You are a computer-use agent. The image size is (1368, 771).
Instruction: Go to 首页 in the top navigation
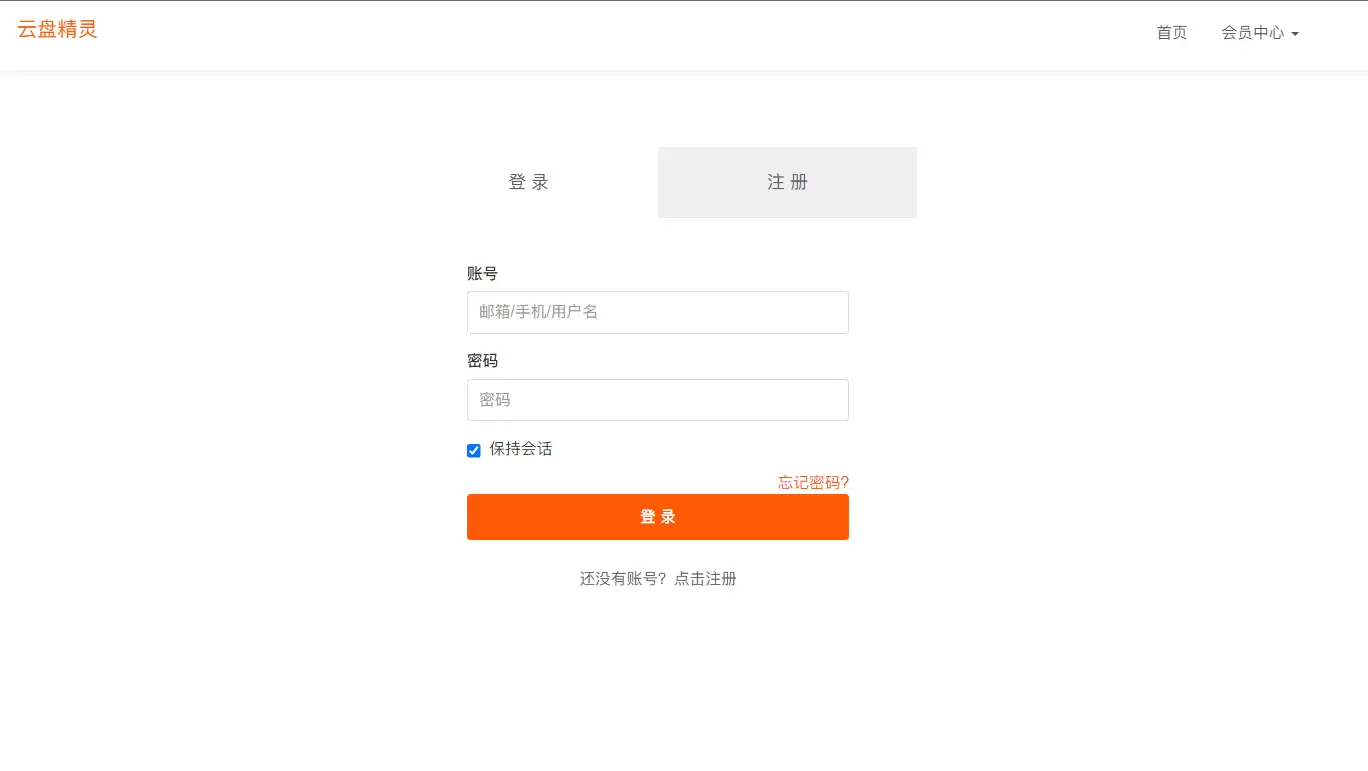pos(1171,33)
